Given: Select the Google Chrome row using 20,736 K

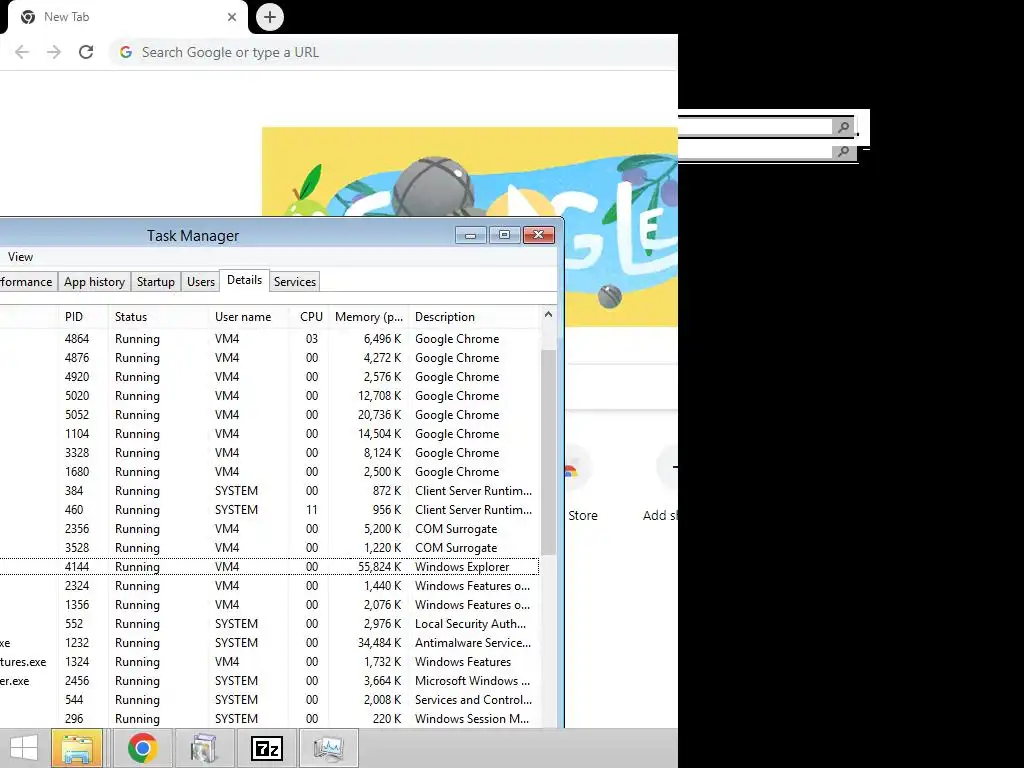Looking at the screenshot, I should (270, 415).
